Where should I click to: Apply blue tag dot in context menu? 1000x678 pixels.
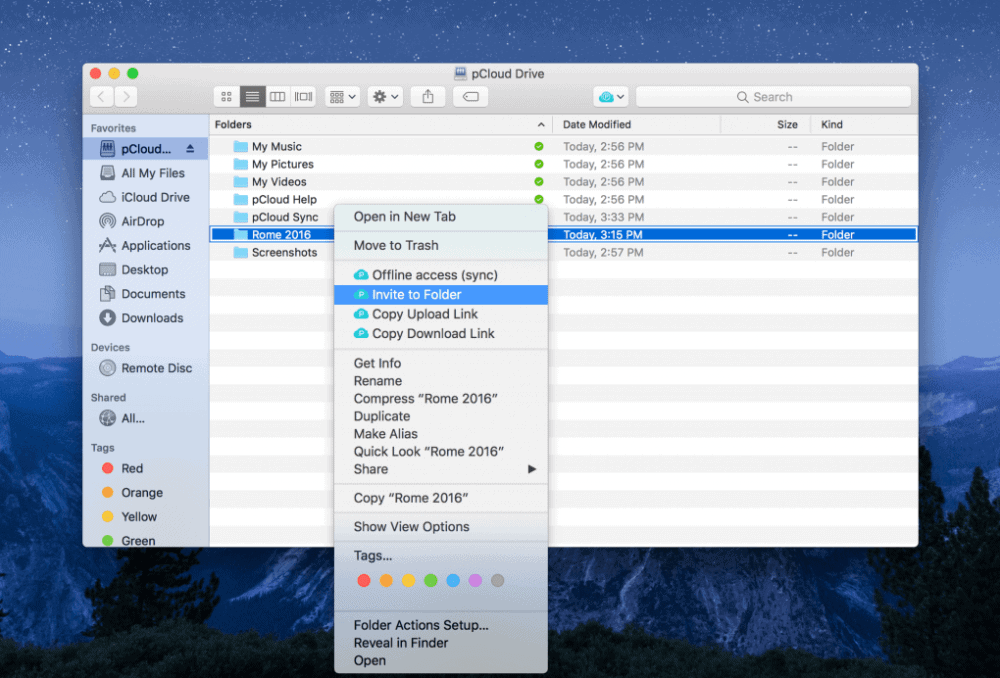click(x=453, y=580)
